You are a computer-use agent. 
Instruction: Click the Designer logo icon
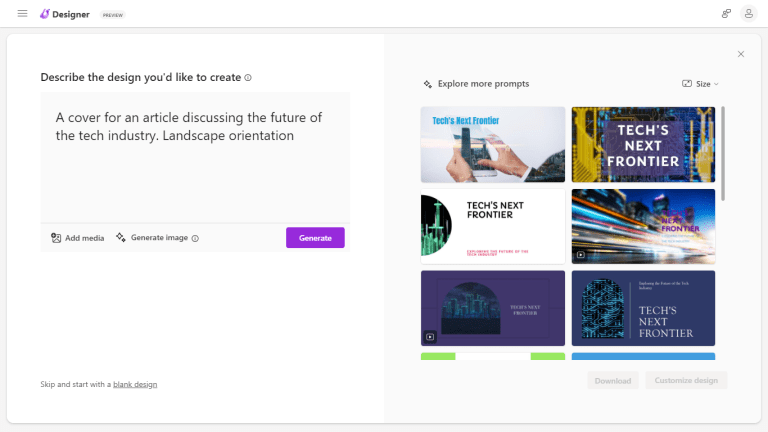tap(45, 14)
